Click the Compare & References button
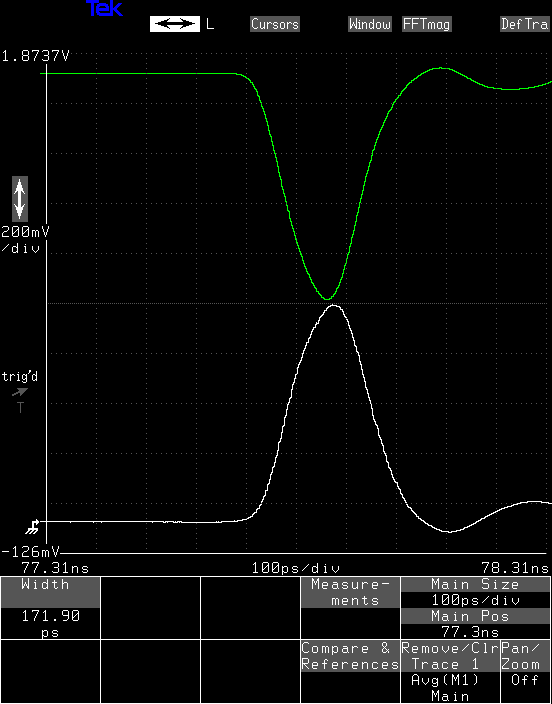 pos(350,656)
